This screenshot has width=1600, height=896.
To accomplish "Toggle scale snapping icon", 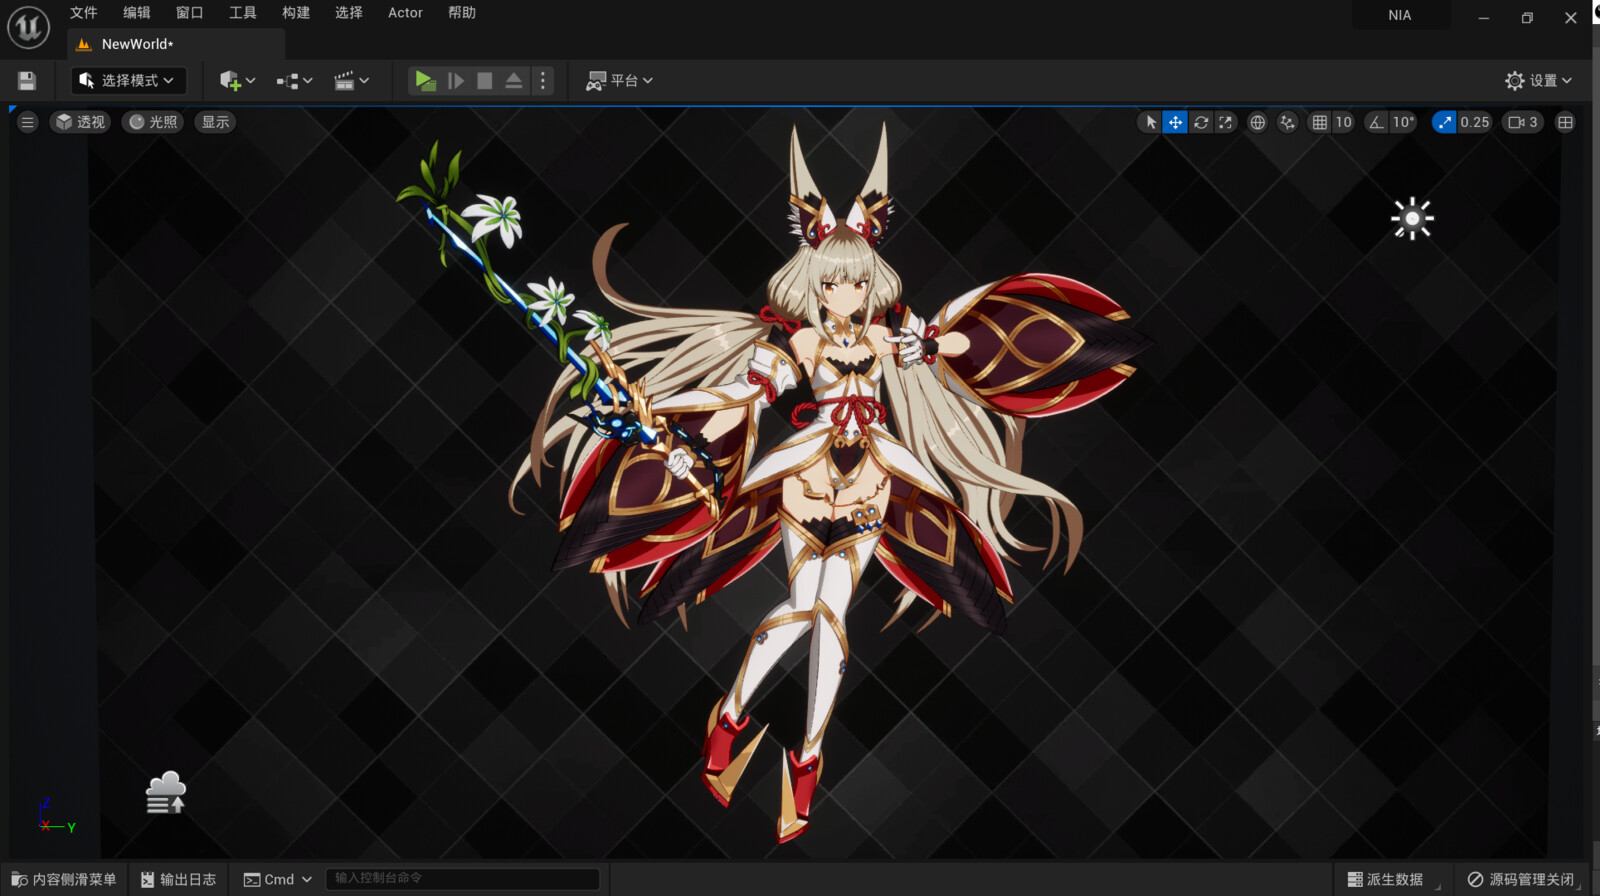I will point(1444,122).
